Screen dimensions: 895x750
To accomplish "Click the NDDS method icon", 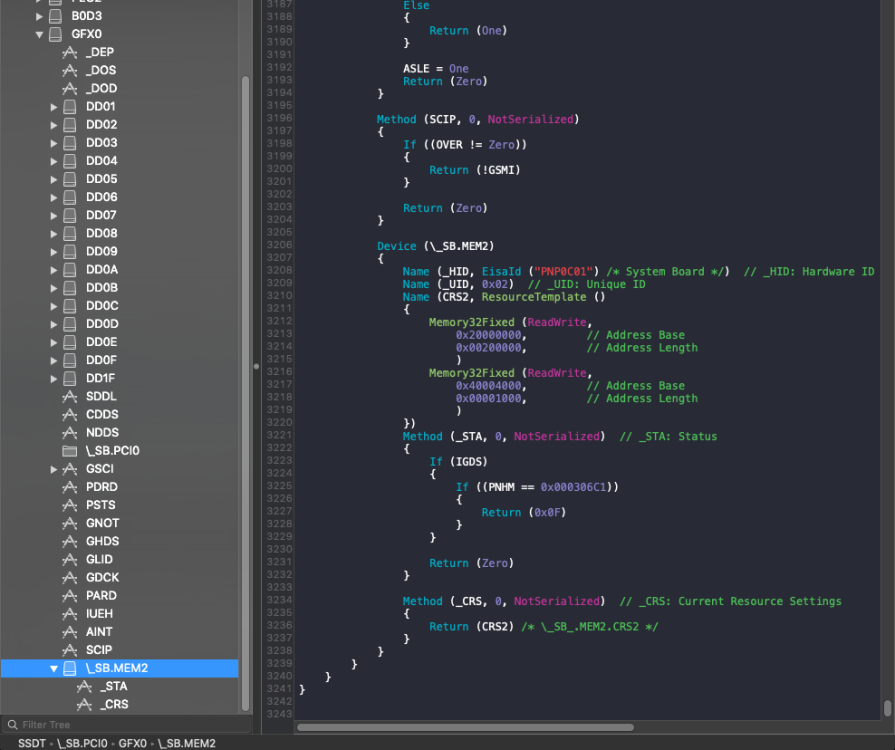I will click(70, 433).
